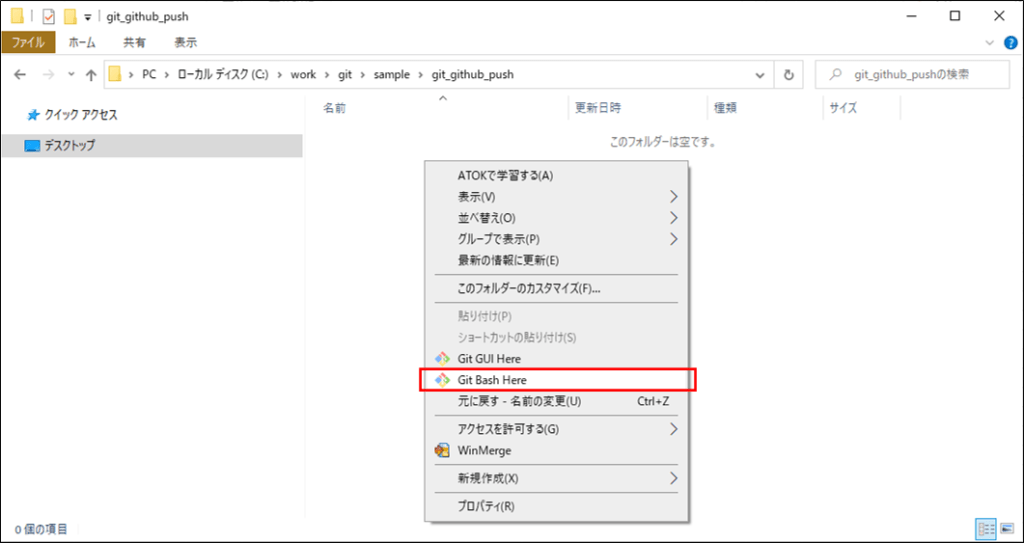The image size is (1024, 543).
Task: Click the help question mark icon
Action: tap(1010, 42)
